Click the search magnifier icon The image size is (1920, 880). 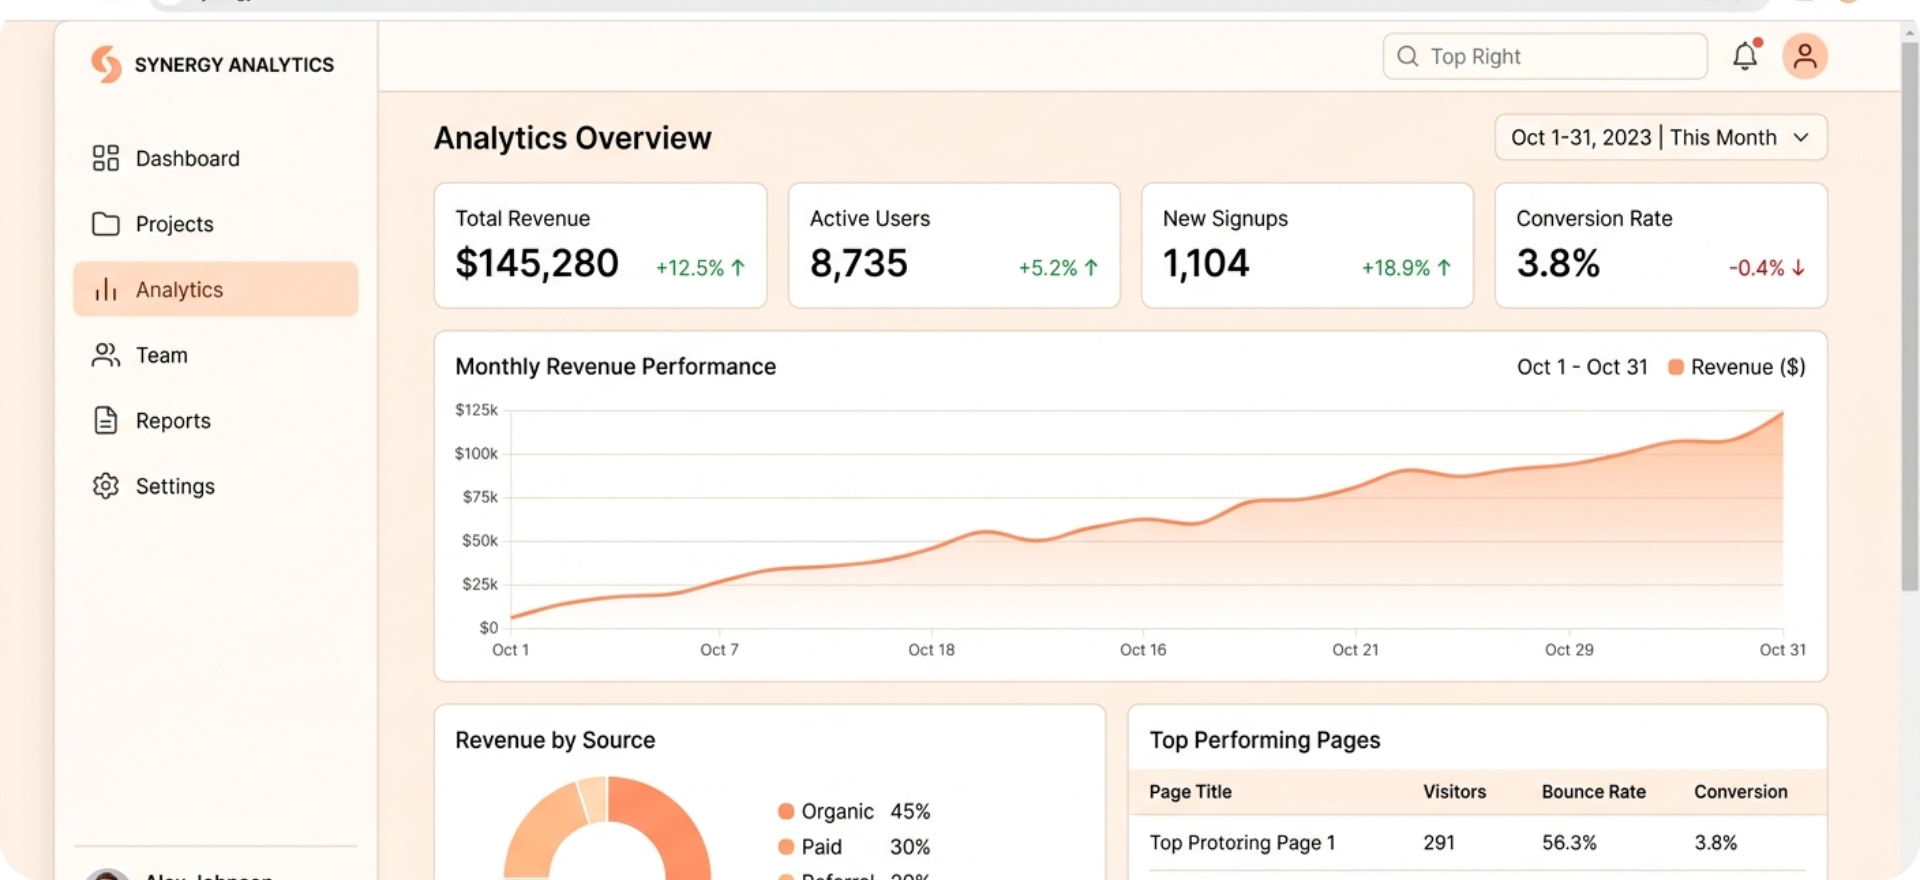(1408, 56)
